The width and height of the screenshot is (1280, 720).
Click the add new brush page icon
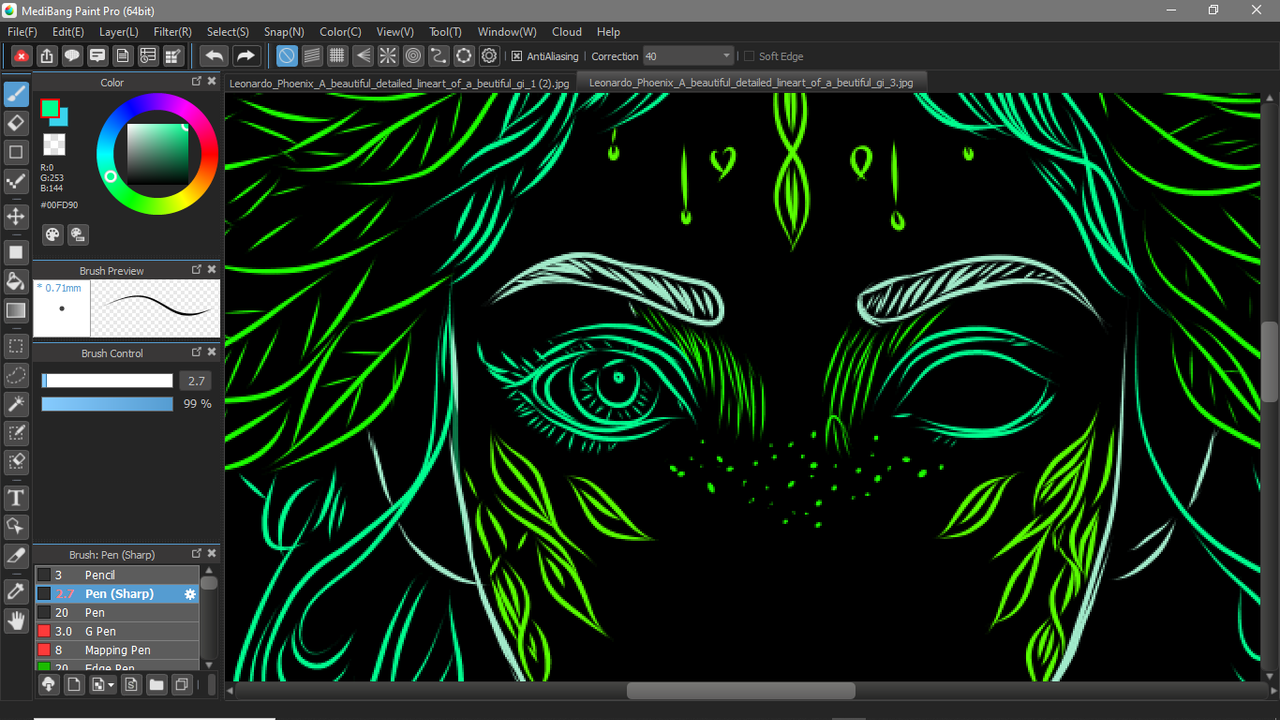(x=74, y=685)
